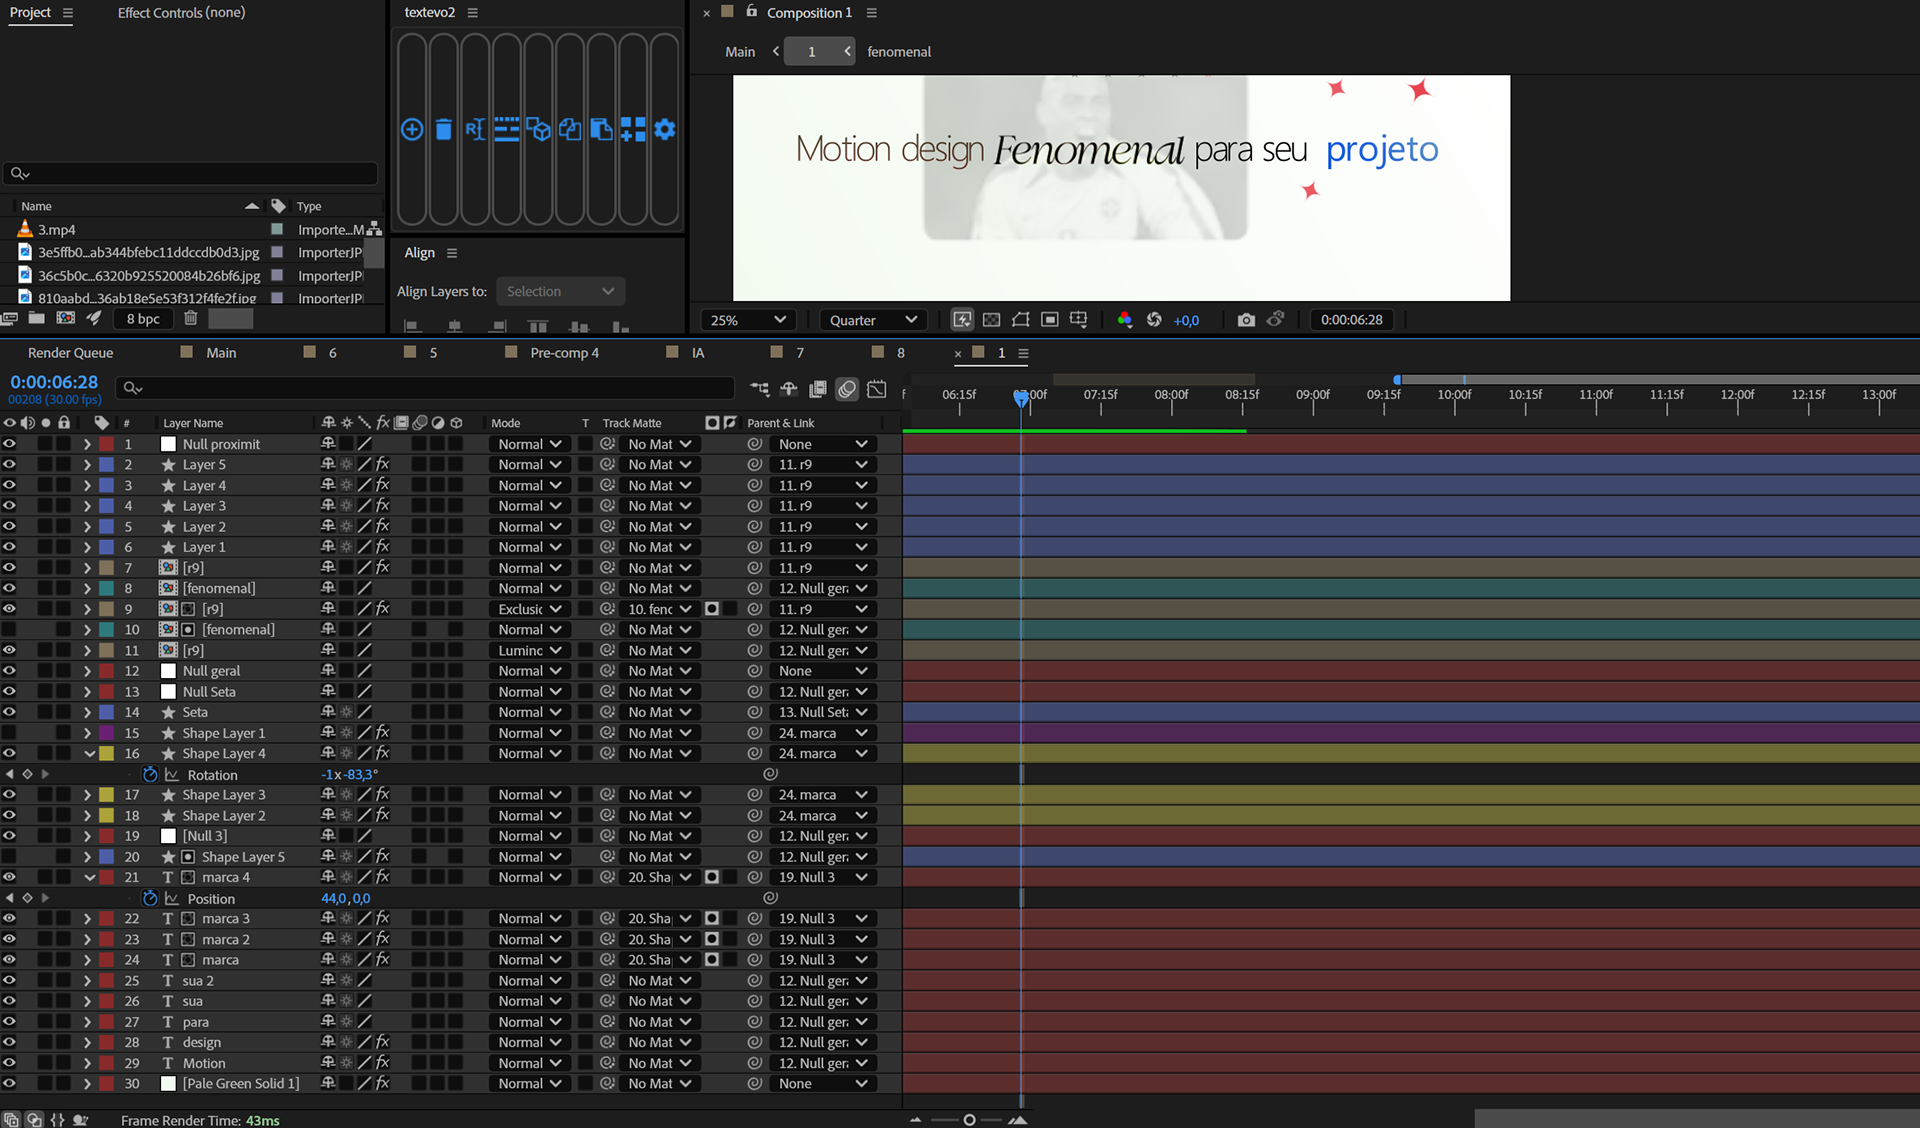Image resolution: width=1920 pixels, height=1128 pixels.
Task: Hide the Null proximit layer
Action: 9,444
